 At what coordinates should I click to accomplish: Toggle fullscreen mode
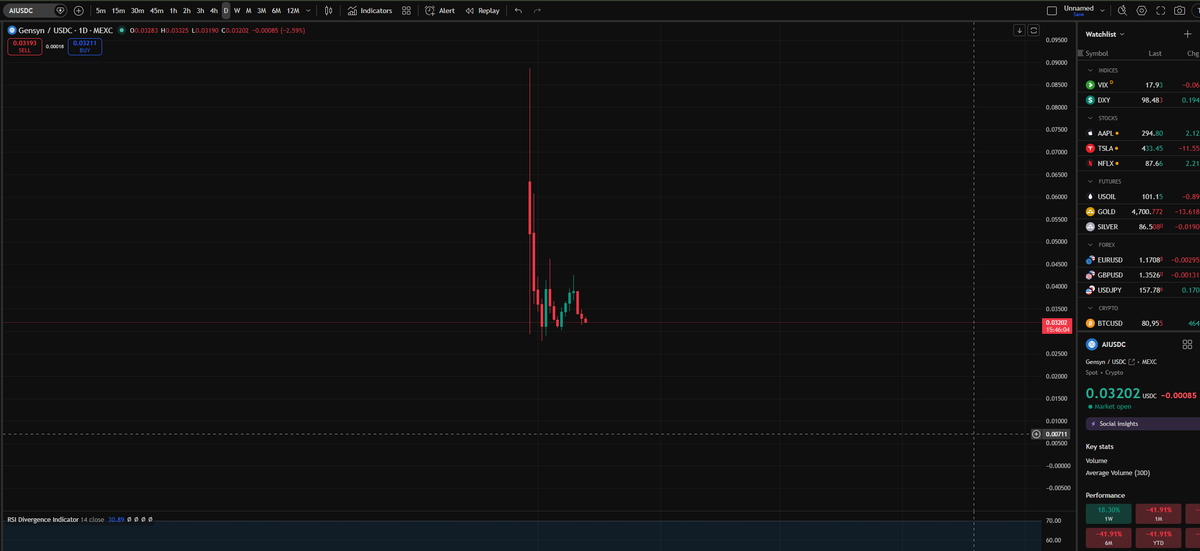tap(1161, 10)
